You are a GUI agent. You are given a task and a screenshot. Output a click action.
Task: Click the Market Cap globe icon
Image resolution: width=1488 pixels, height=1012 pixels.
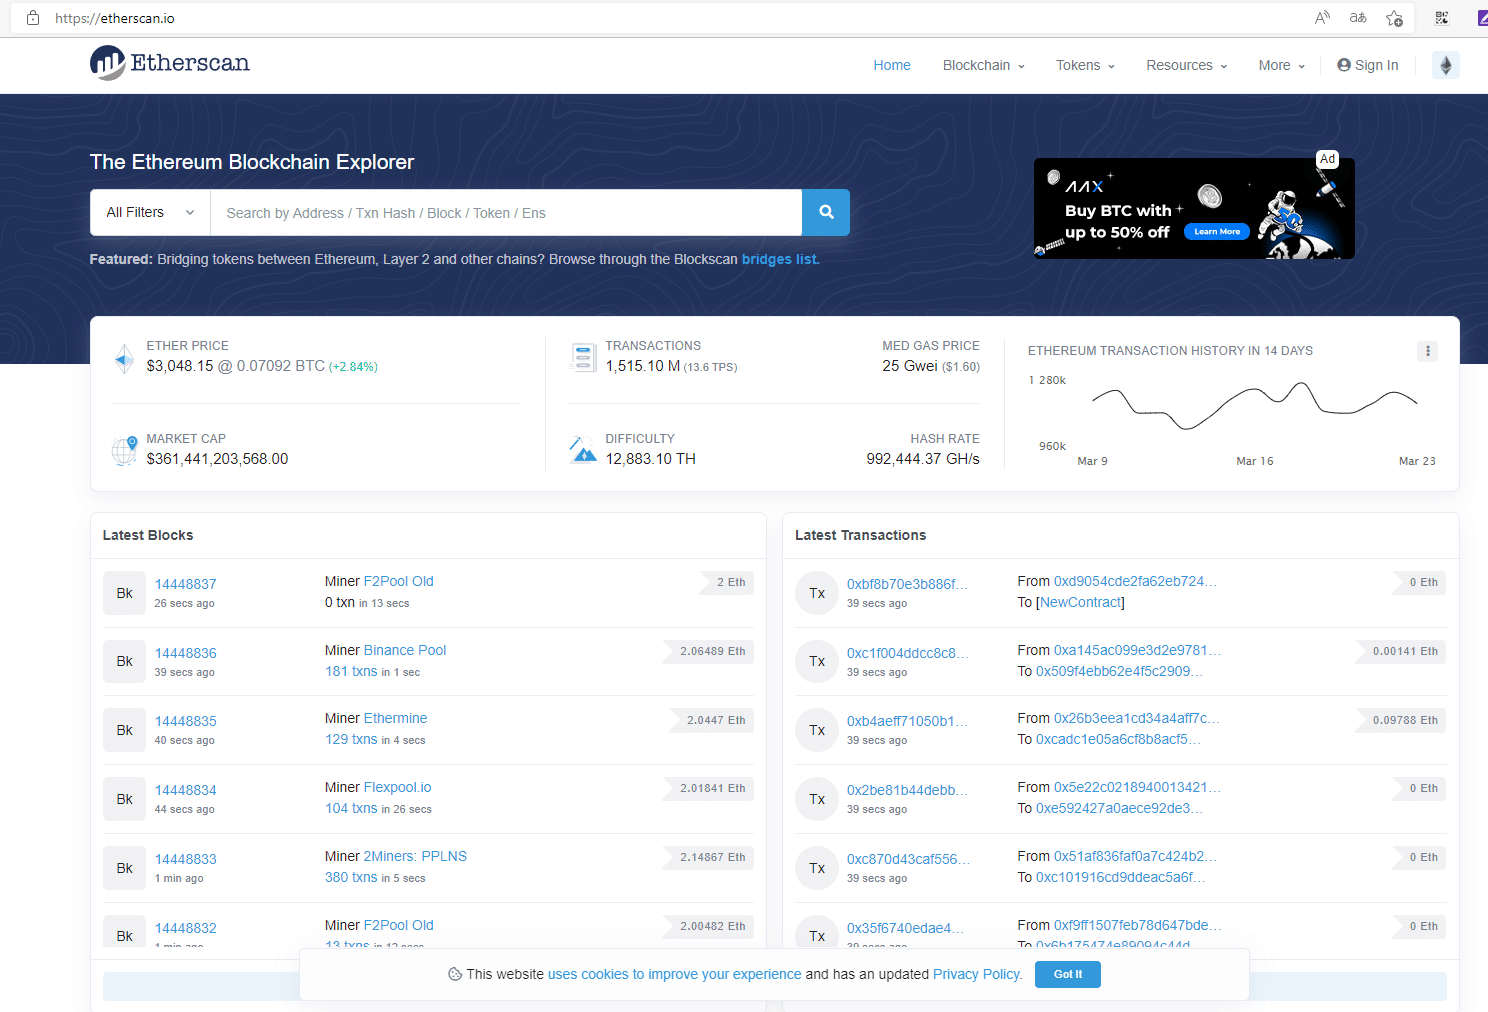tap(123, 449)
